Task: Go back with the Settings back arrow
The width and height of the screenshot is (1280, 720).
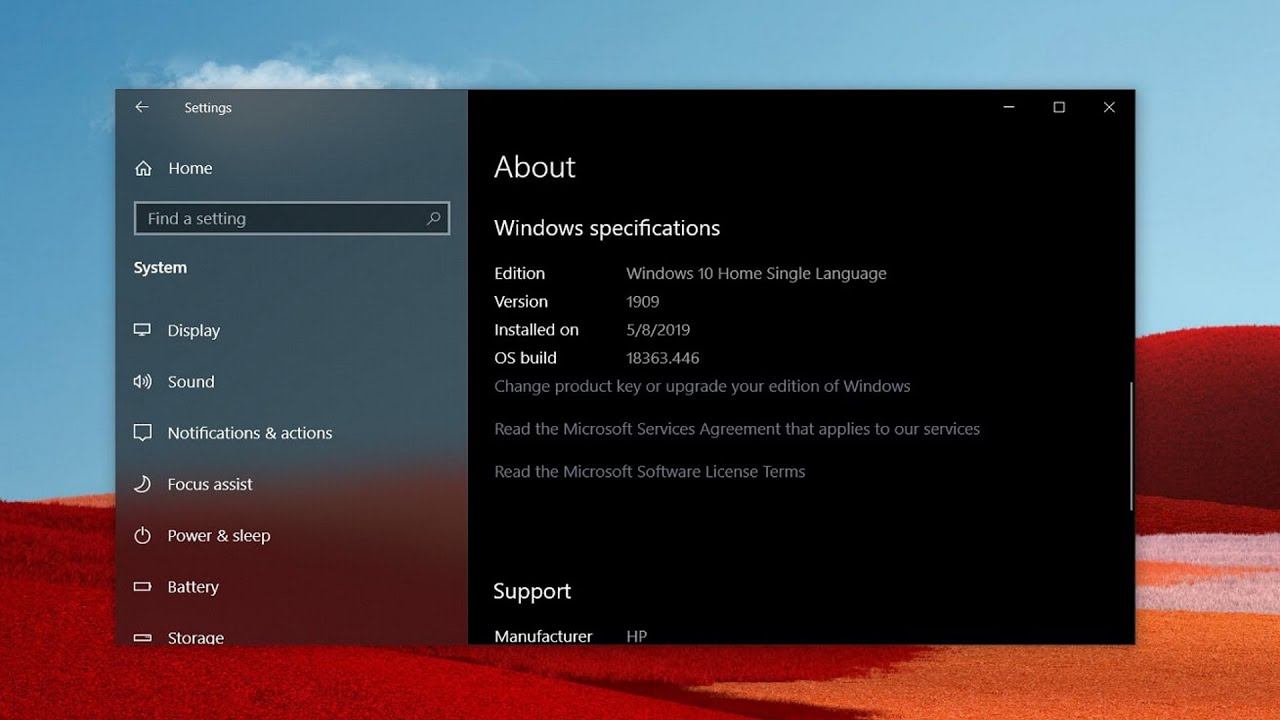Action: pos(142,107)
